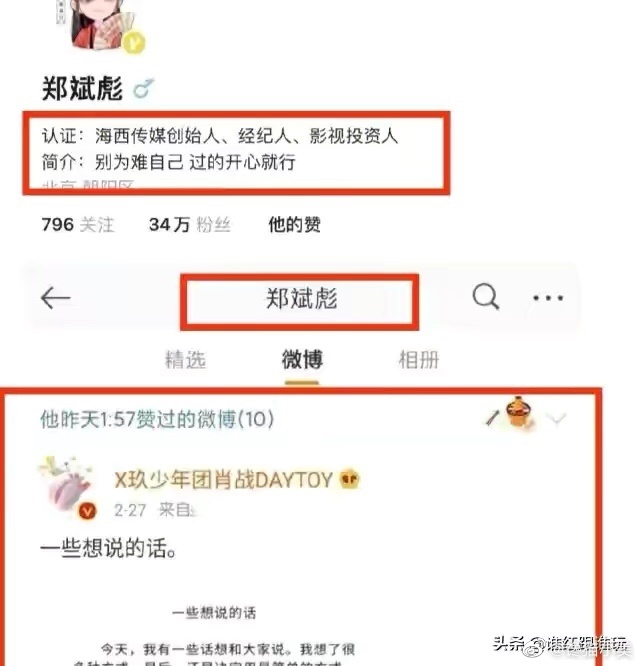View the 796 关注 following list
Screen dimensions: 640x666
click(78, 225)
